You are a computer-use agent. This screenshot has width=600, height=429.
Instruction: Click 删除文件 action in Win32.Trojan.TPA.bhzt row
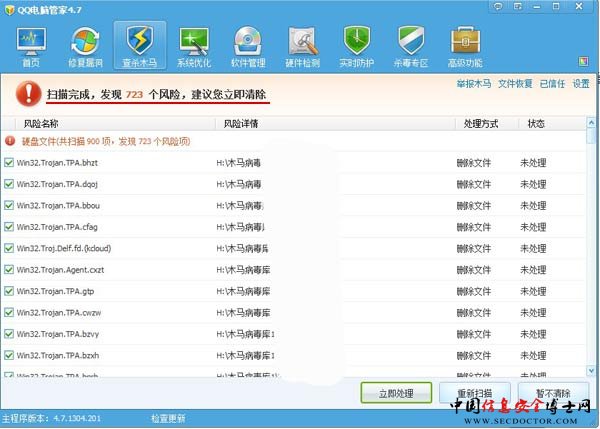[474, 163]
